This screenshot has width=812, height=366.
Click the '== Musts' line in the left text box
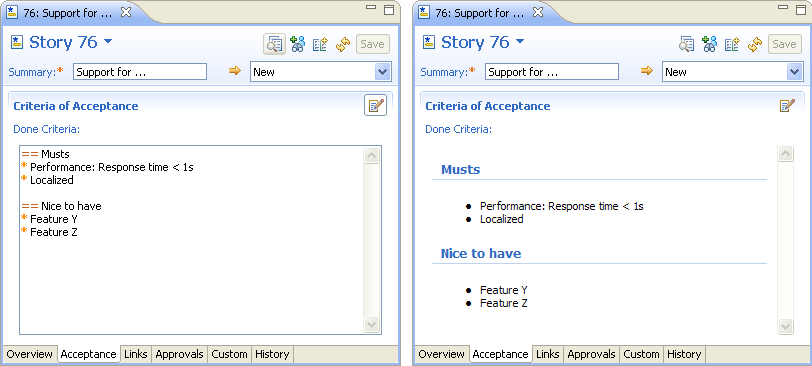click(46, 154)
